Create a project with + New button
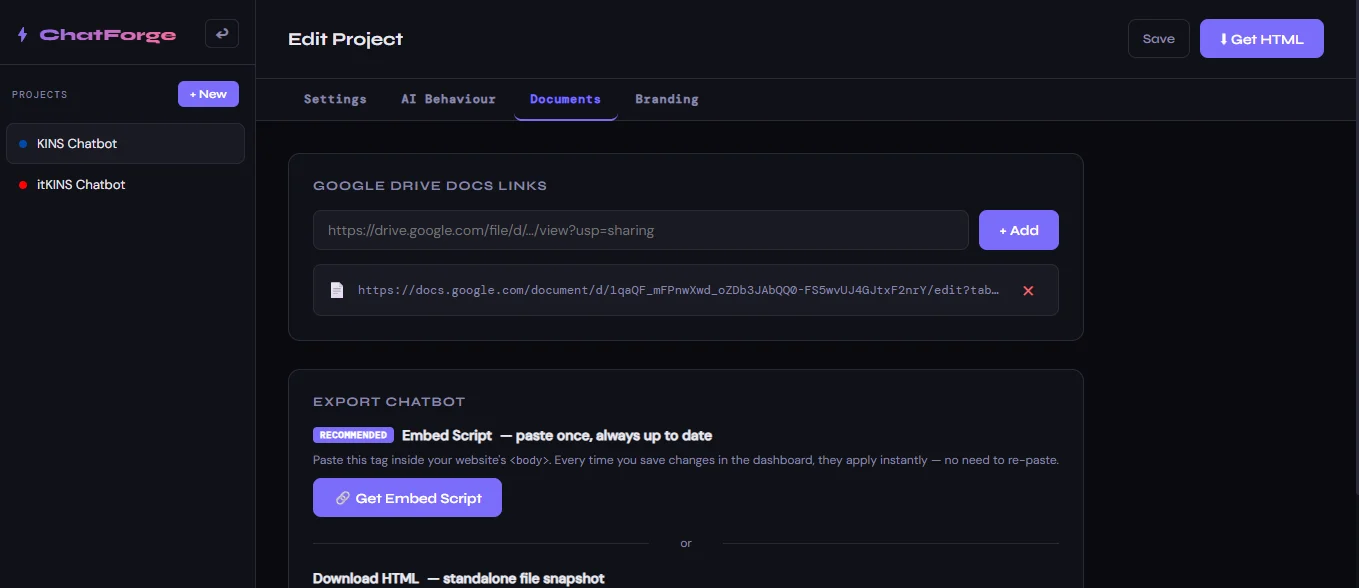 (x=208, y=94)
